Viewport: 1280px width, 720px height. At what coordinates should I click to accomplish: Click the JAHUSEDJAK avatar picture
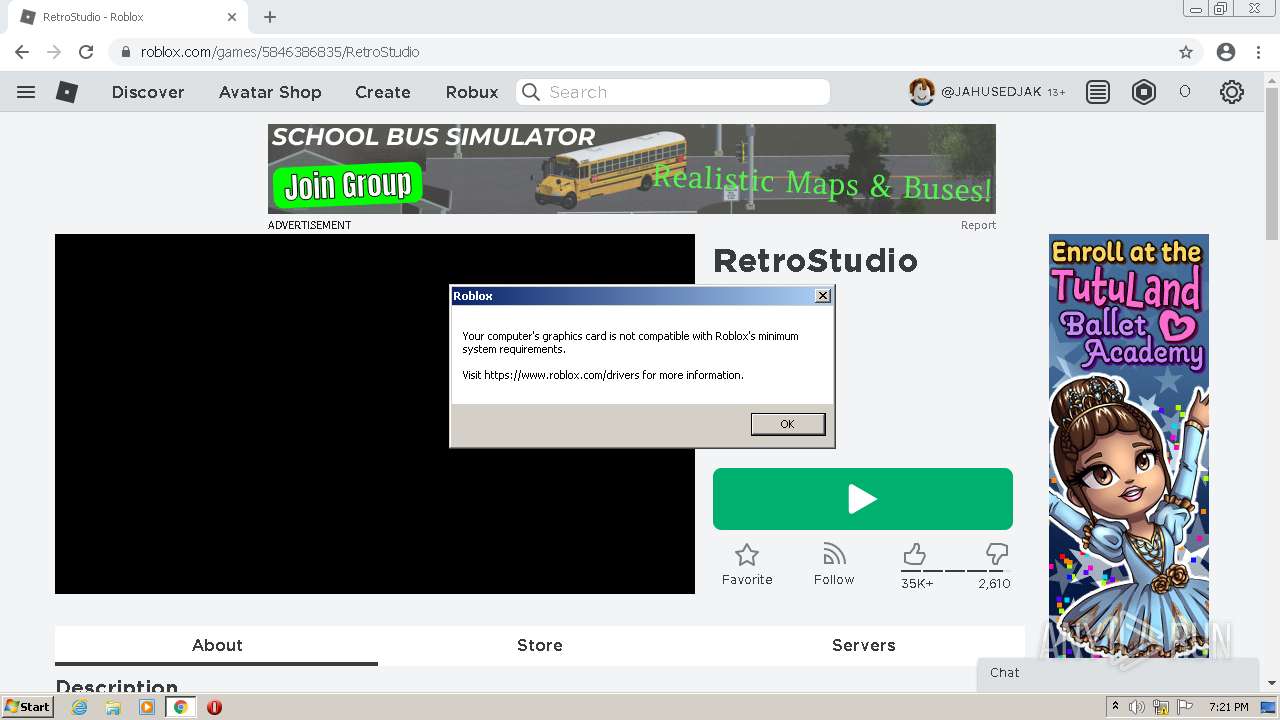922,92
